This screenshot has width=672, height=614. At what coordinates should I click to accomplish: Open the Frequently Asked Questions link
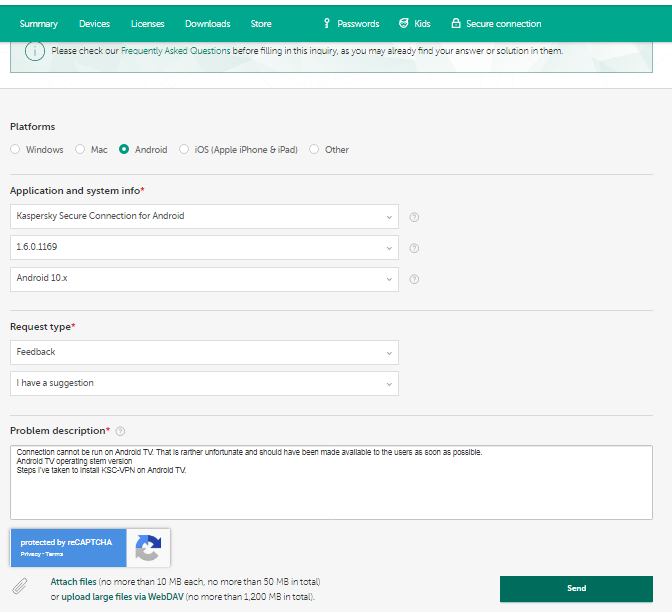tap(176, 51)
